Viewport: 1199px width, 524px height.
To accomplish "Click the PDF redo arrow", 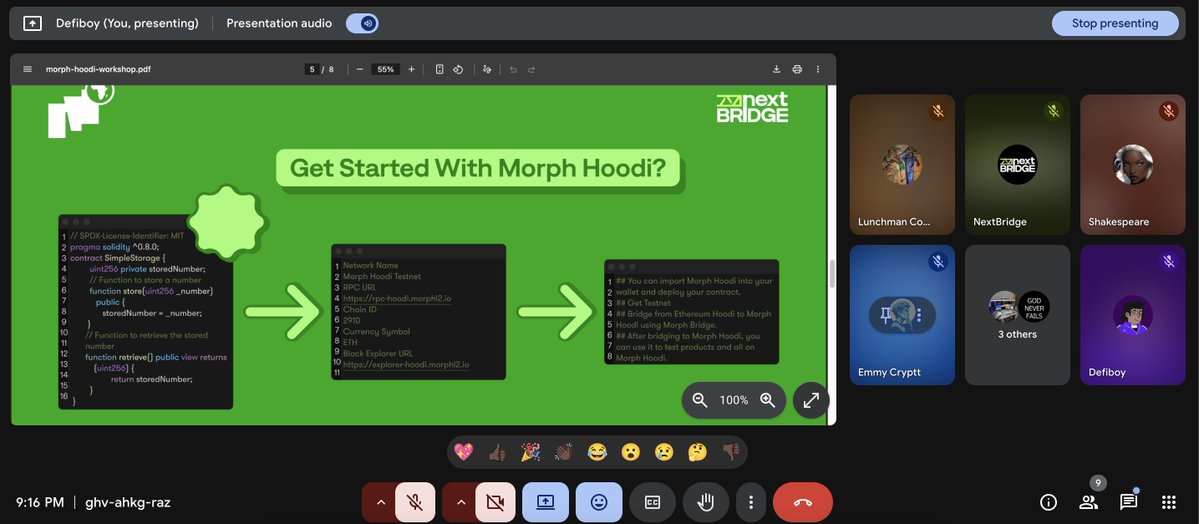I will point(531,69).
